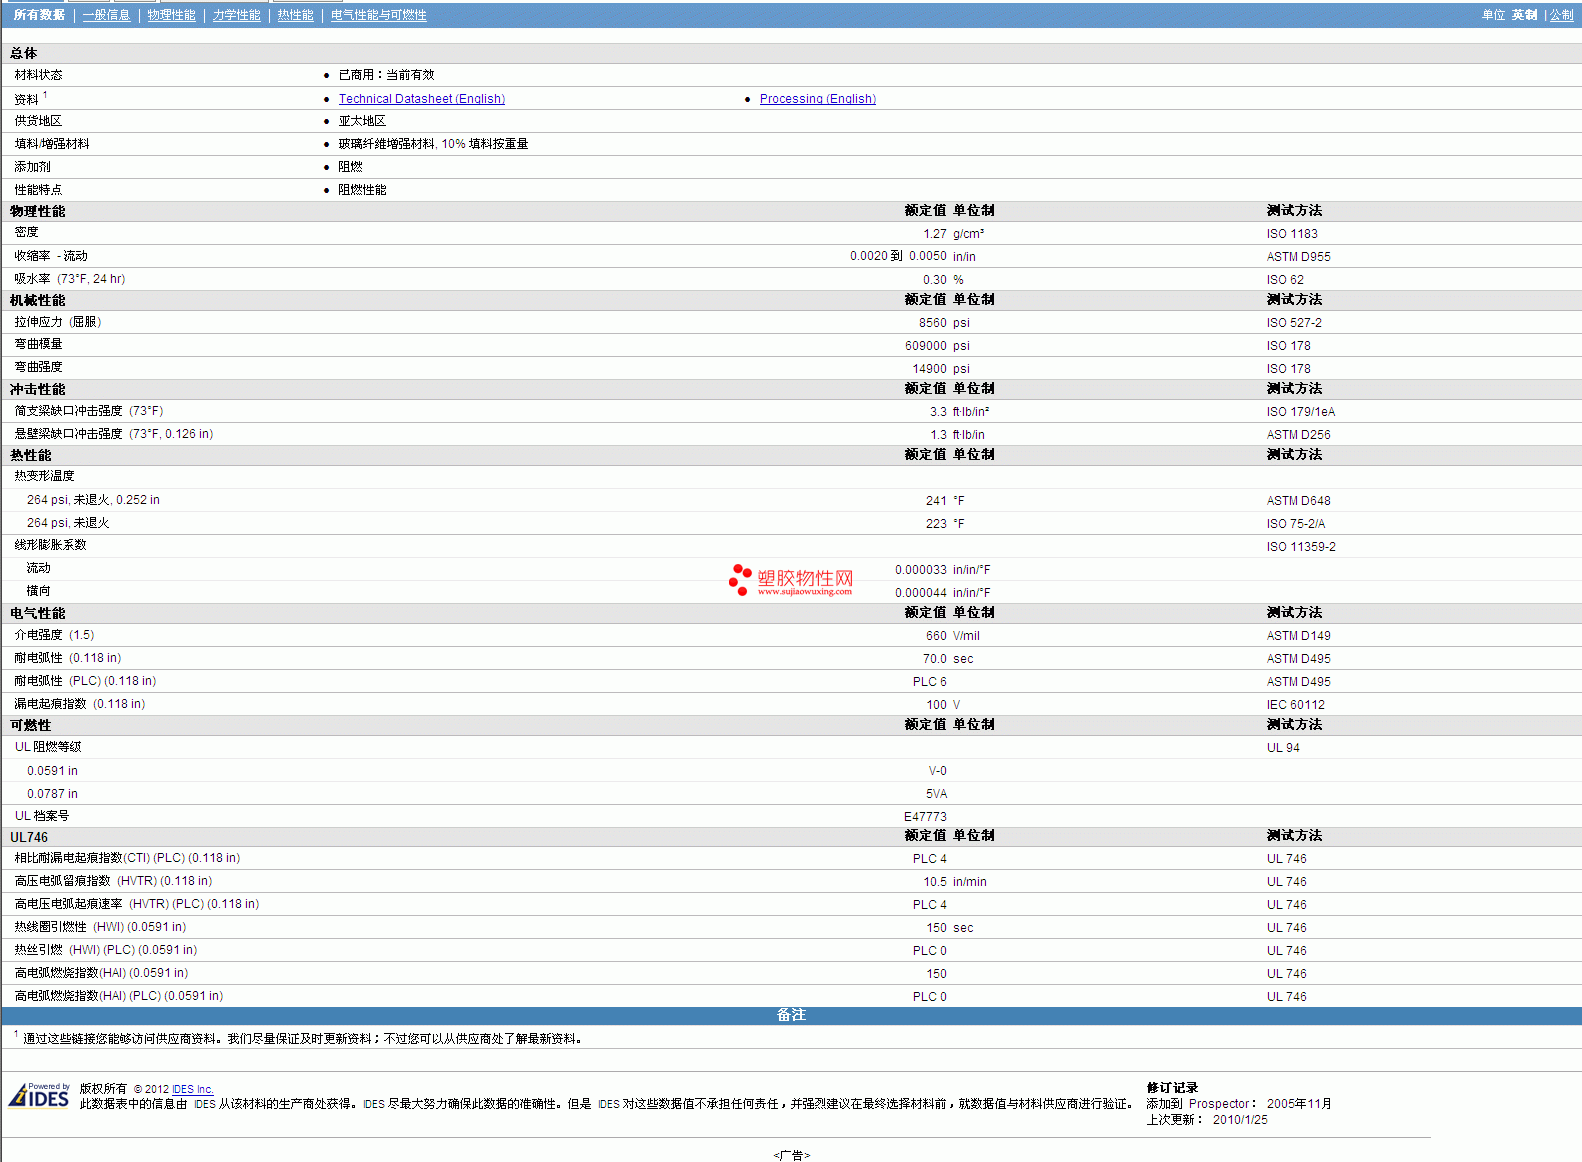
Task: Click the 0.0591 in thickness row label
Action: [x=52, y=771]
